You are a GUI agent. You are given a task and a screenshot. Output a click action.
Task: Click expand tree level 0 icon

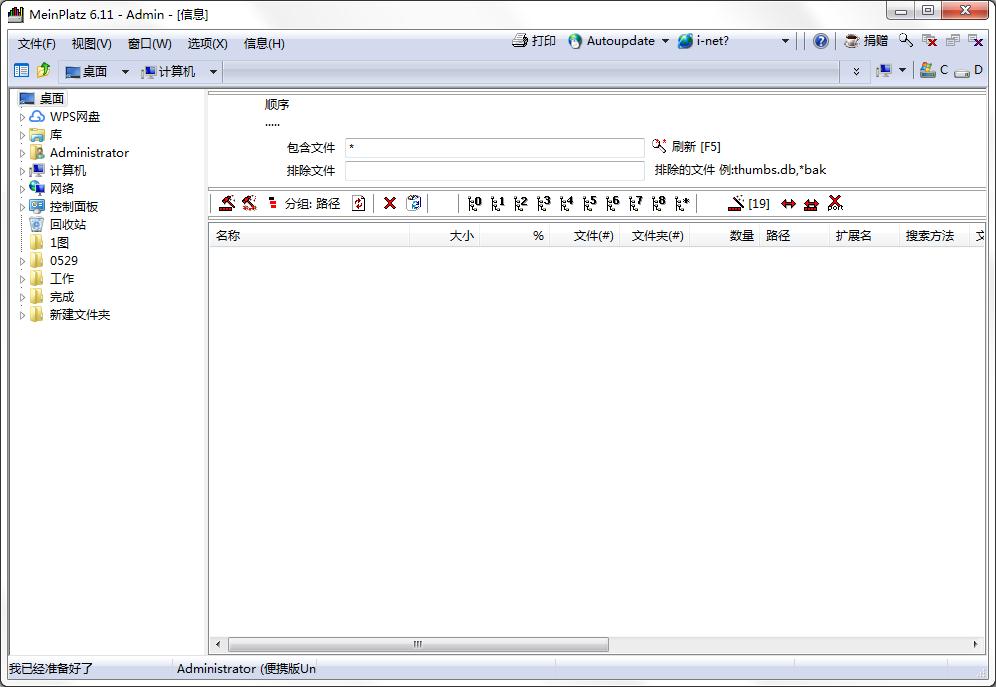[475, 203]
